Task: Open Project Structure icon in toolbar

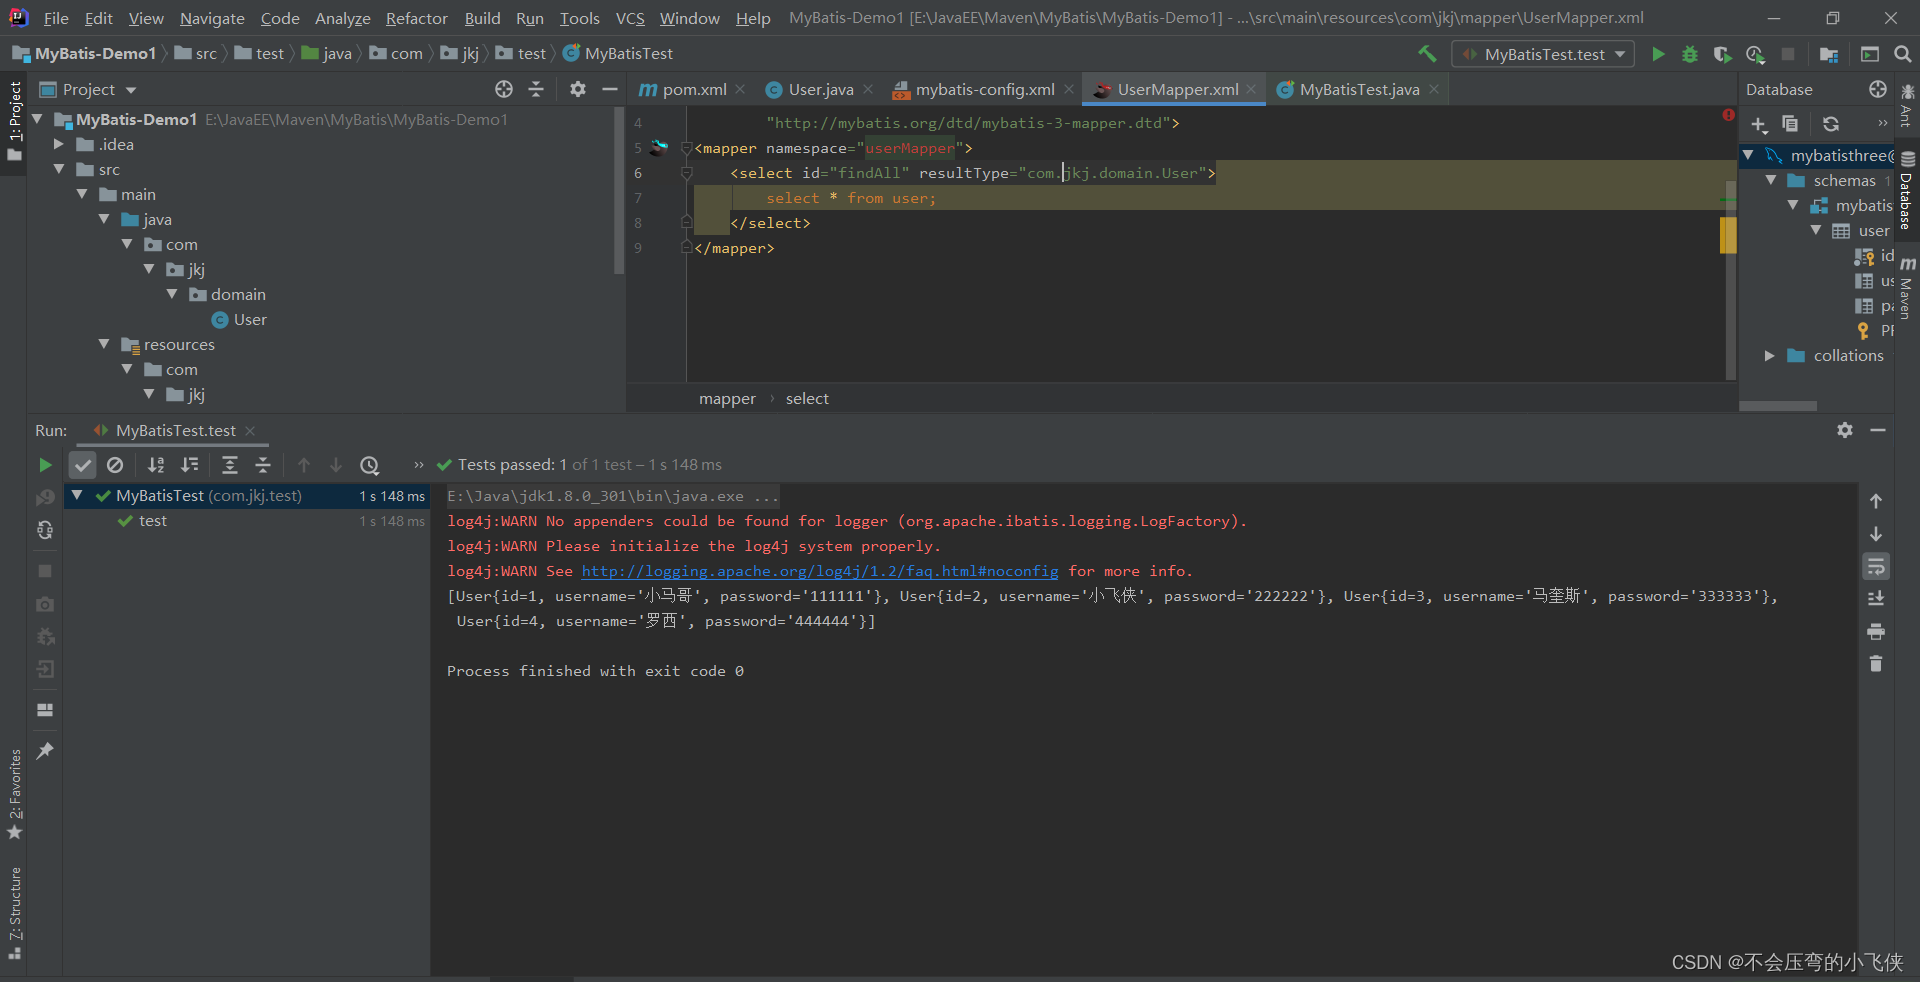Action: (1829, 54)
